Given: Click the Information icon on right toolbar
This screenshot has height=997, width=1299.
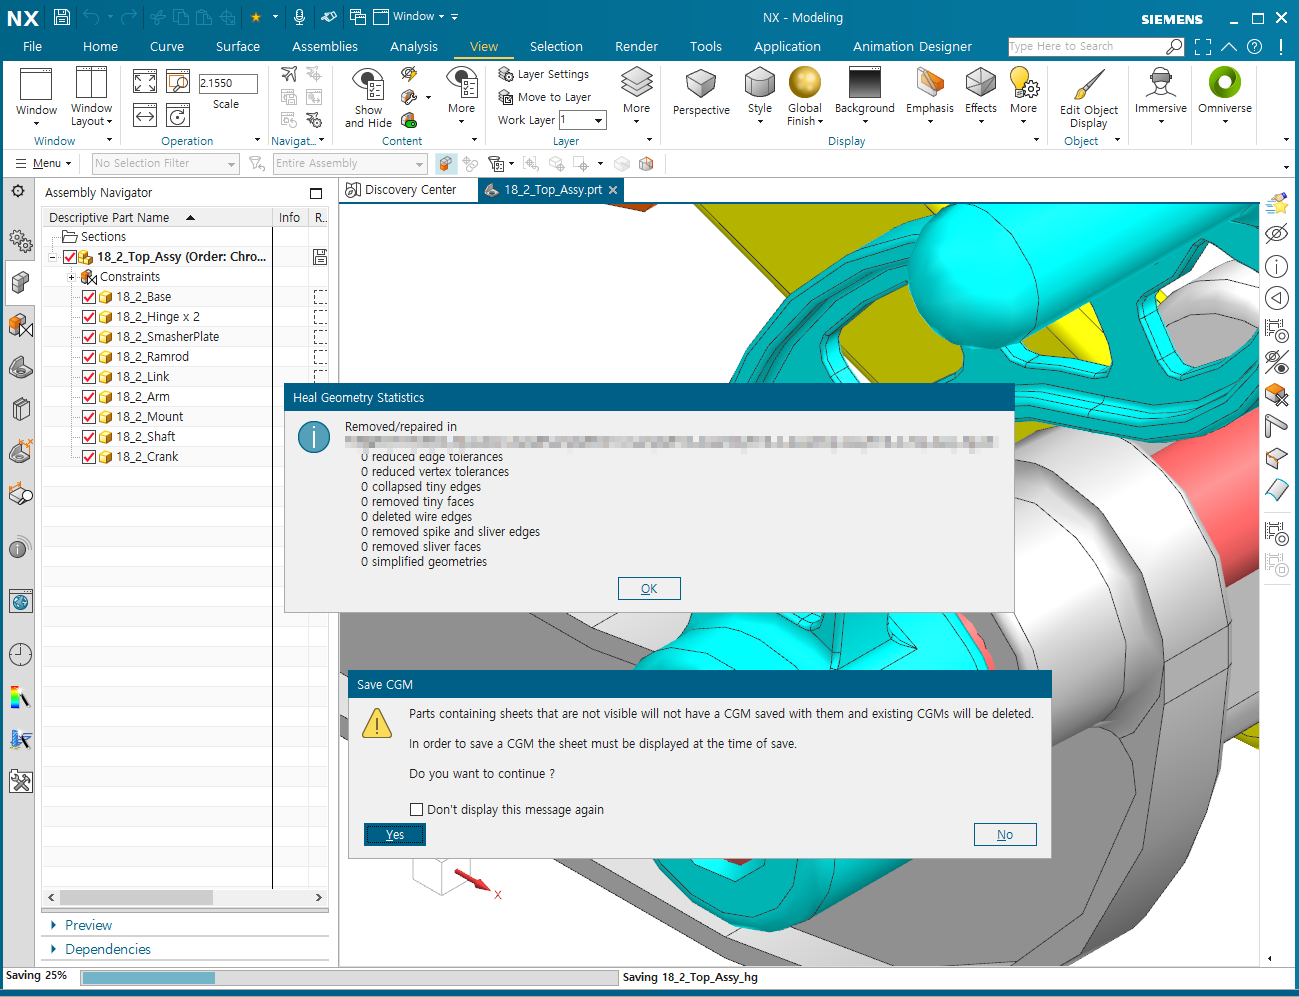Looking at the screenshot, I should coord(1276,266).
